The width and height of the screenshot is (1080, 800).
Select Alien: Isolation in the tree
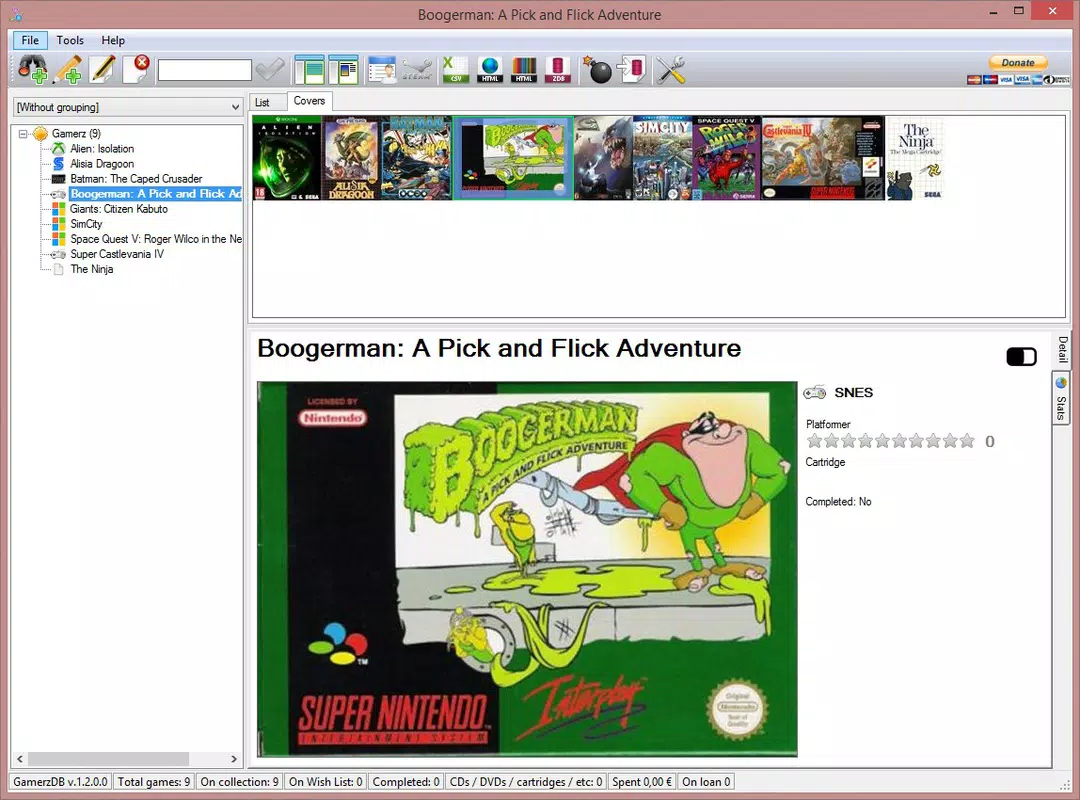tap(102, 149)
